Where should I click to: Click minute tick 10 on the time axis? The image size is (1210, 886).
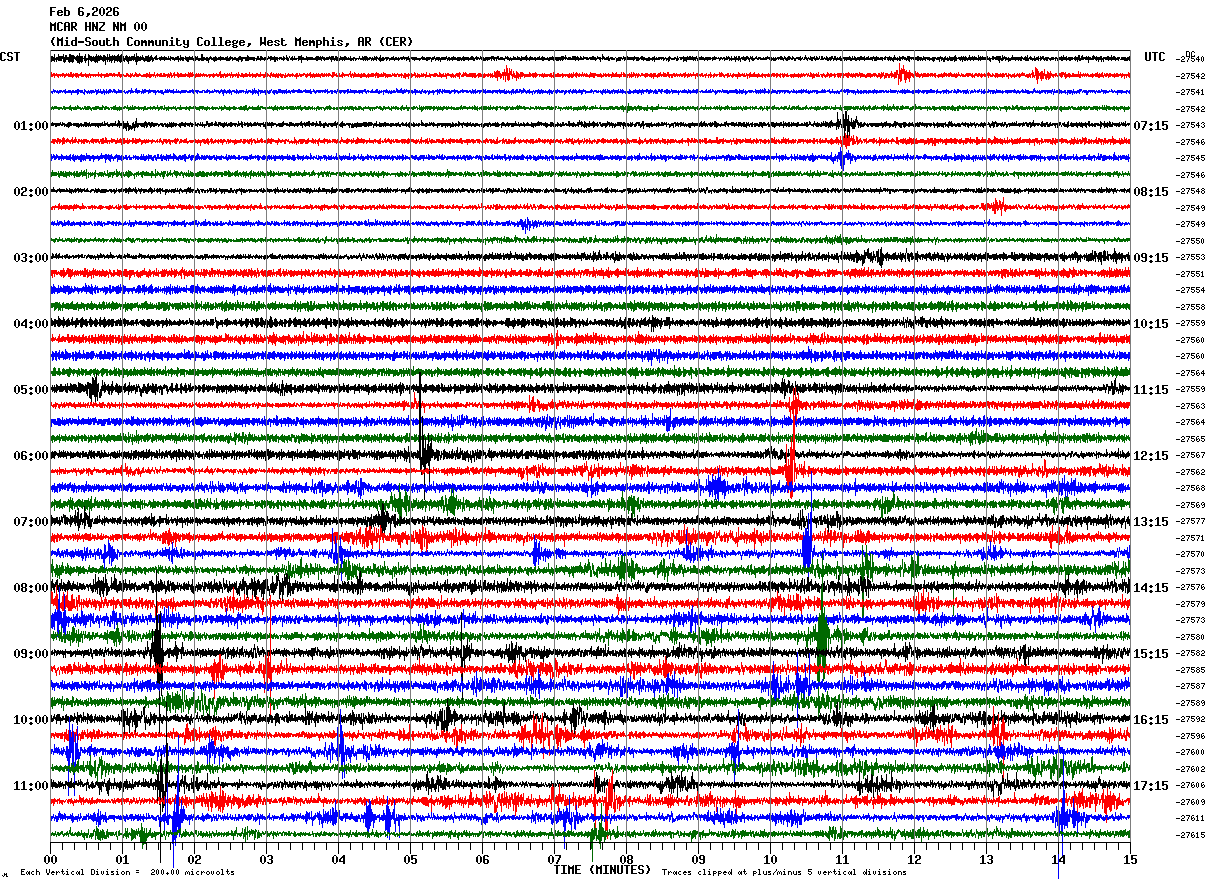(x=770, y=859)
